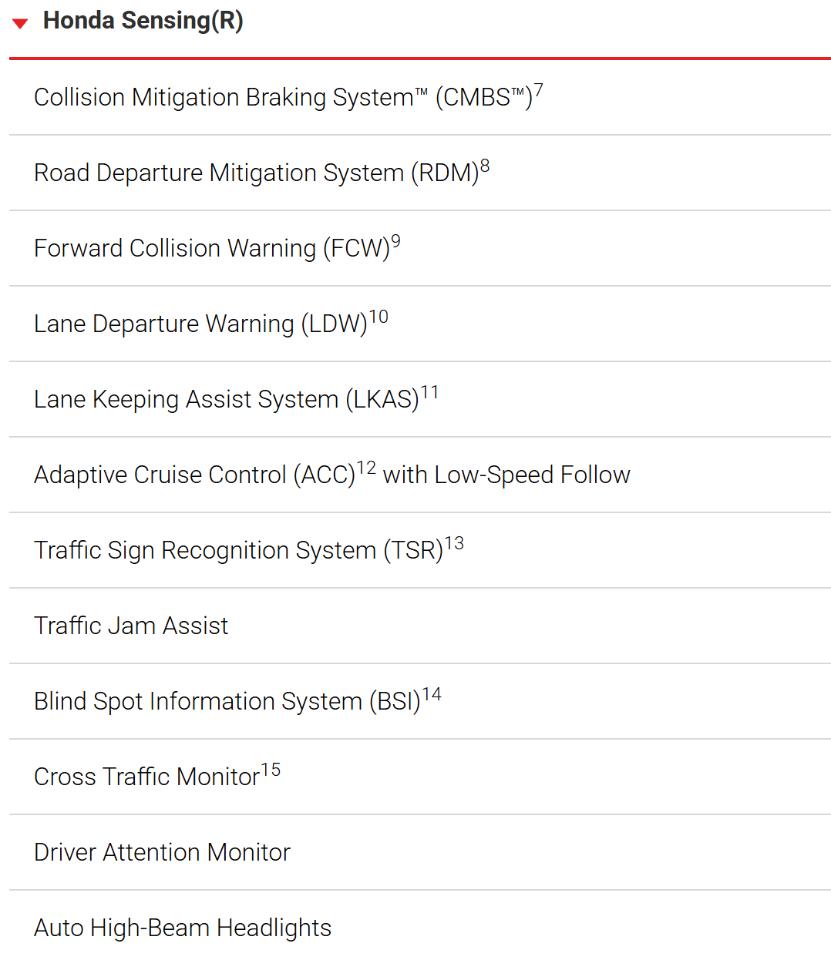The height and width of the screenshot is (960, 831).
Task: Select the Traffic Jam Assist row
Action: point(420,626)
